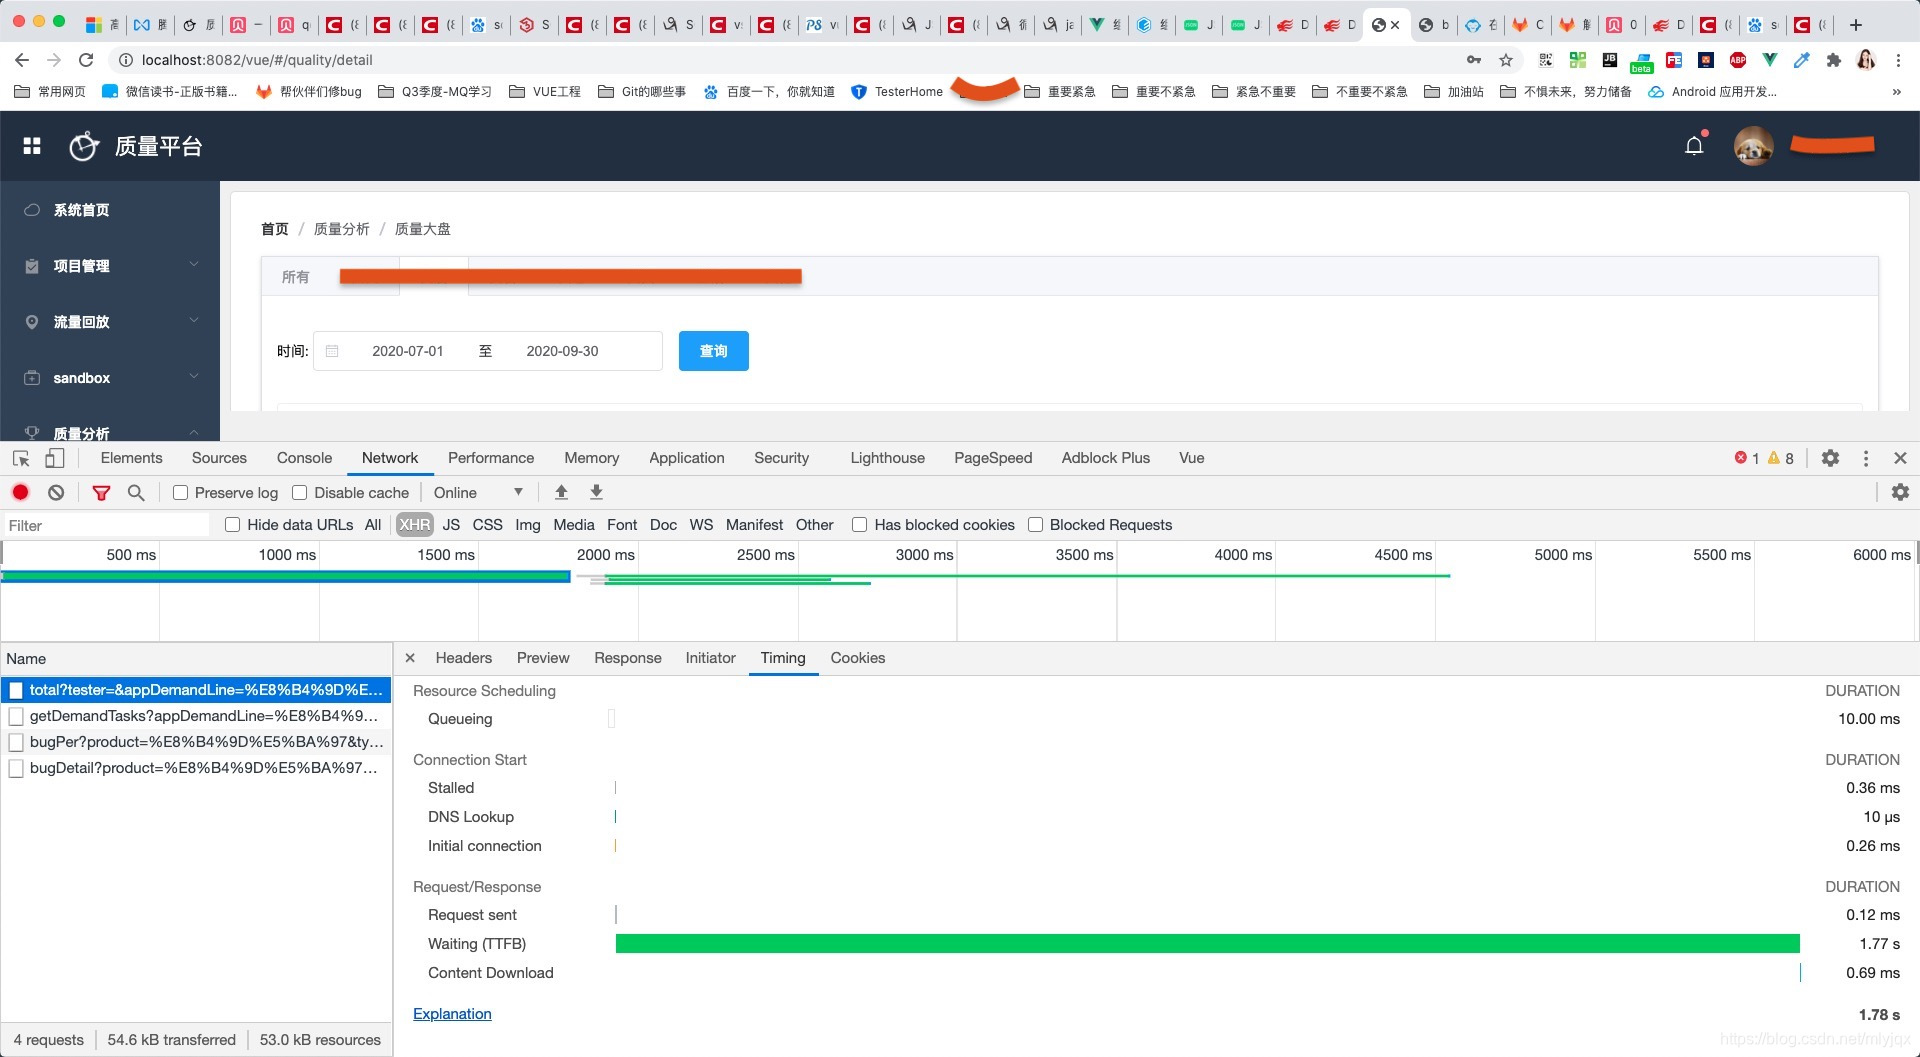The width and height of the screenshot is (1920, 1057).
Task: Click the notification bell icon
Action: point(1694,146)
